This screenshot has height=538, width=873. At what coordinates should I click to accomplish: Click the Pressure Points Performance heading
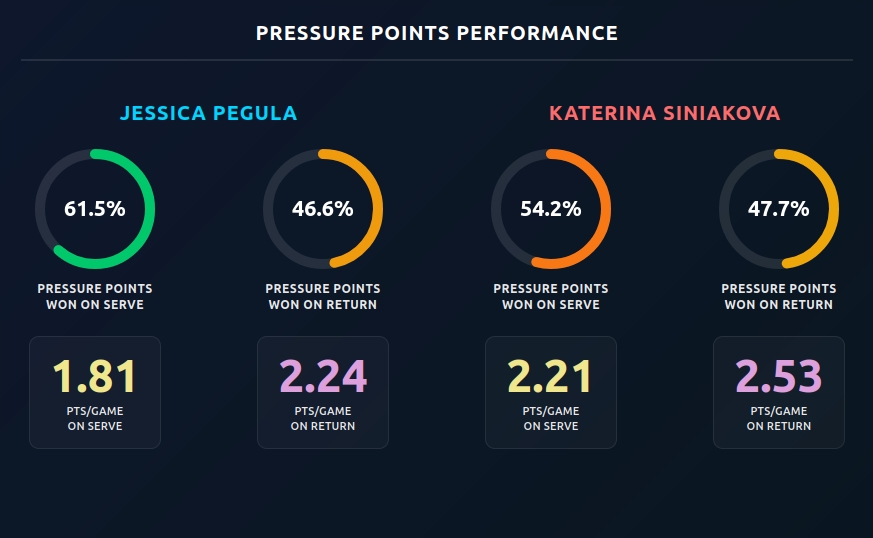[436, 33]
